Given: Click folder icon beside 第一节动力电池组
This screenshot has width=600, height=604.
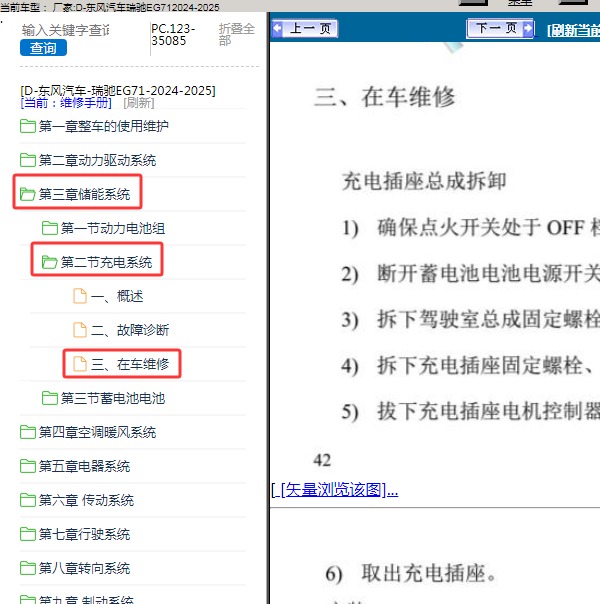Looking at the screenshot, I should pyautogui.click(x=50, y=228).
